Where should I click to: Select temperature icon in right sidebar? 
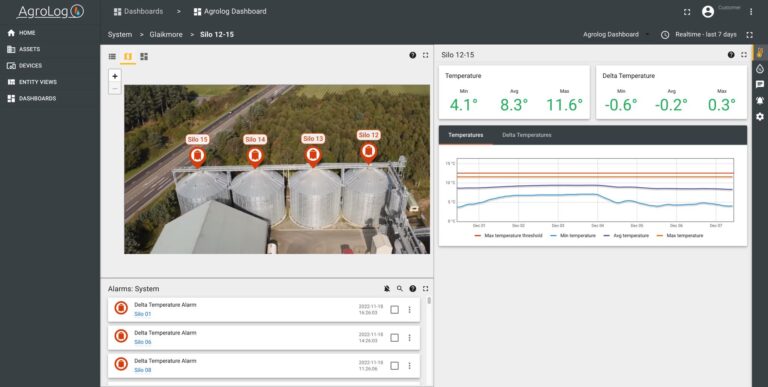[x=760, y=53]
